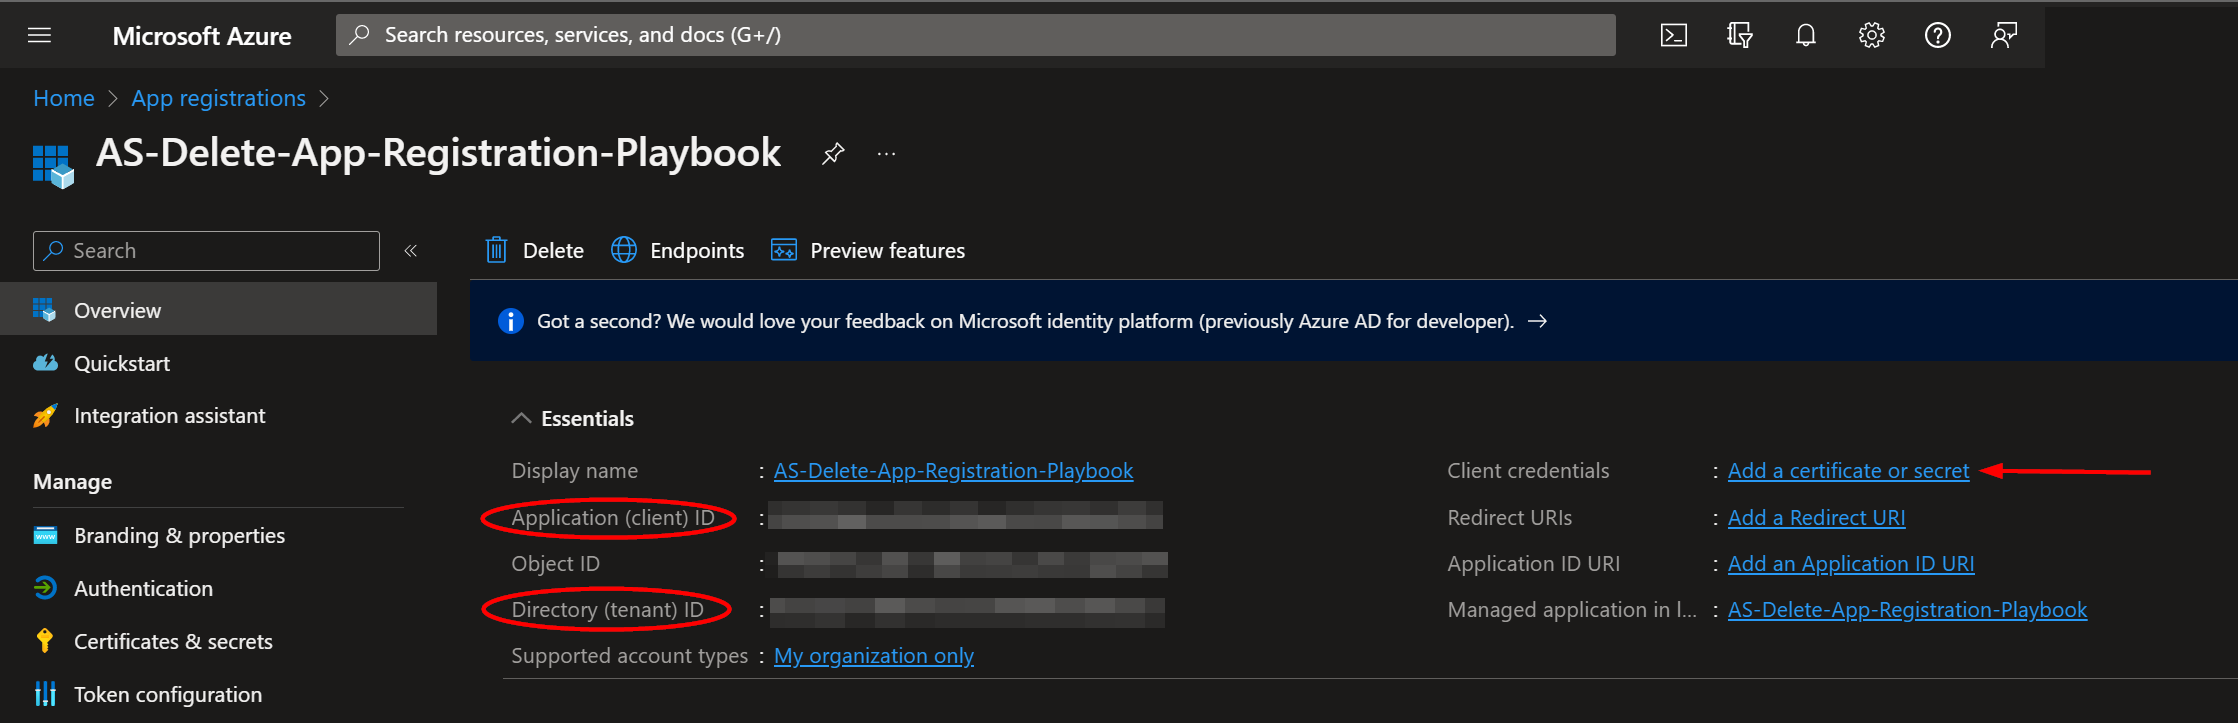Click Add an Application ID URI link

pos(1851,564)
